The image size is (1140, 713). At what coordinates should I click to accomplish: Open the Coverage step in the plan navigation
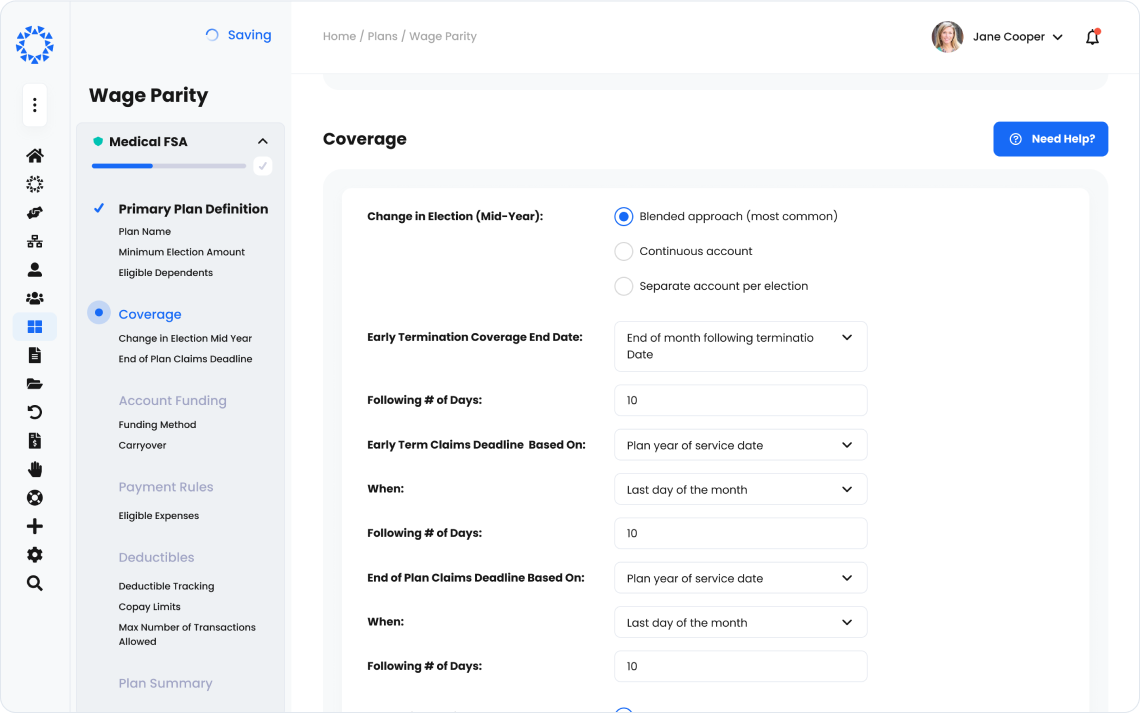(150, 314)
